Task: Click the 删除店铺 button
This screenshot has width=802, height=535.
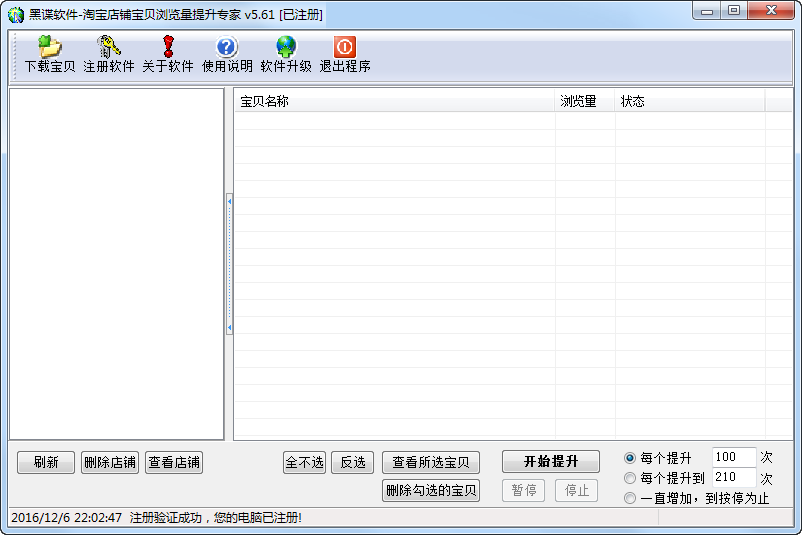Action: pos(110,462)
